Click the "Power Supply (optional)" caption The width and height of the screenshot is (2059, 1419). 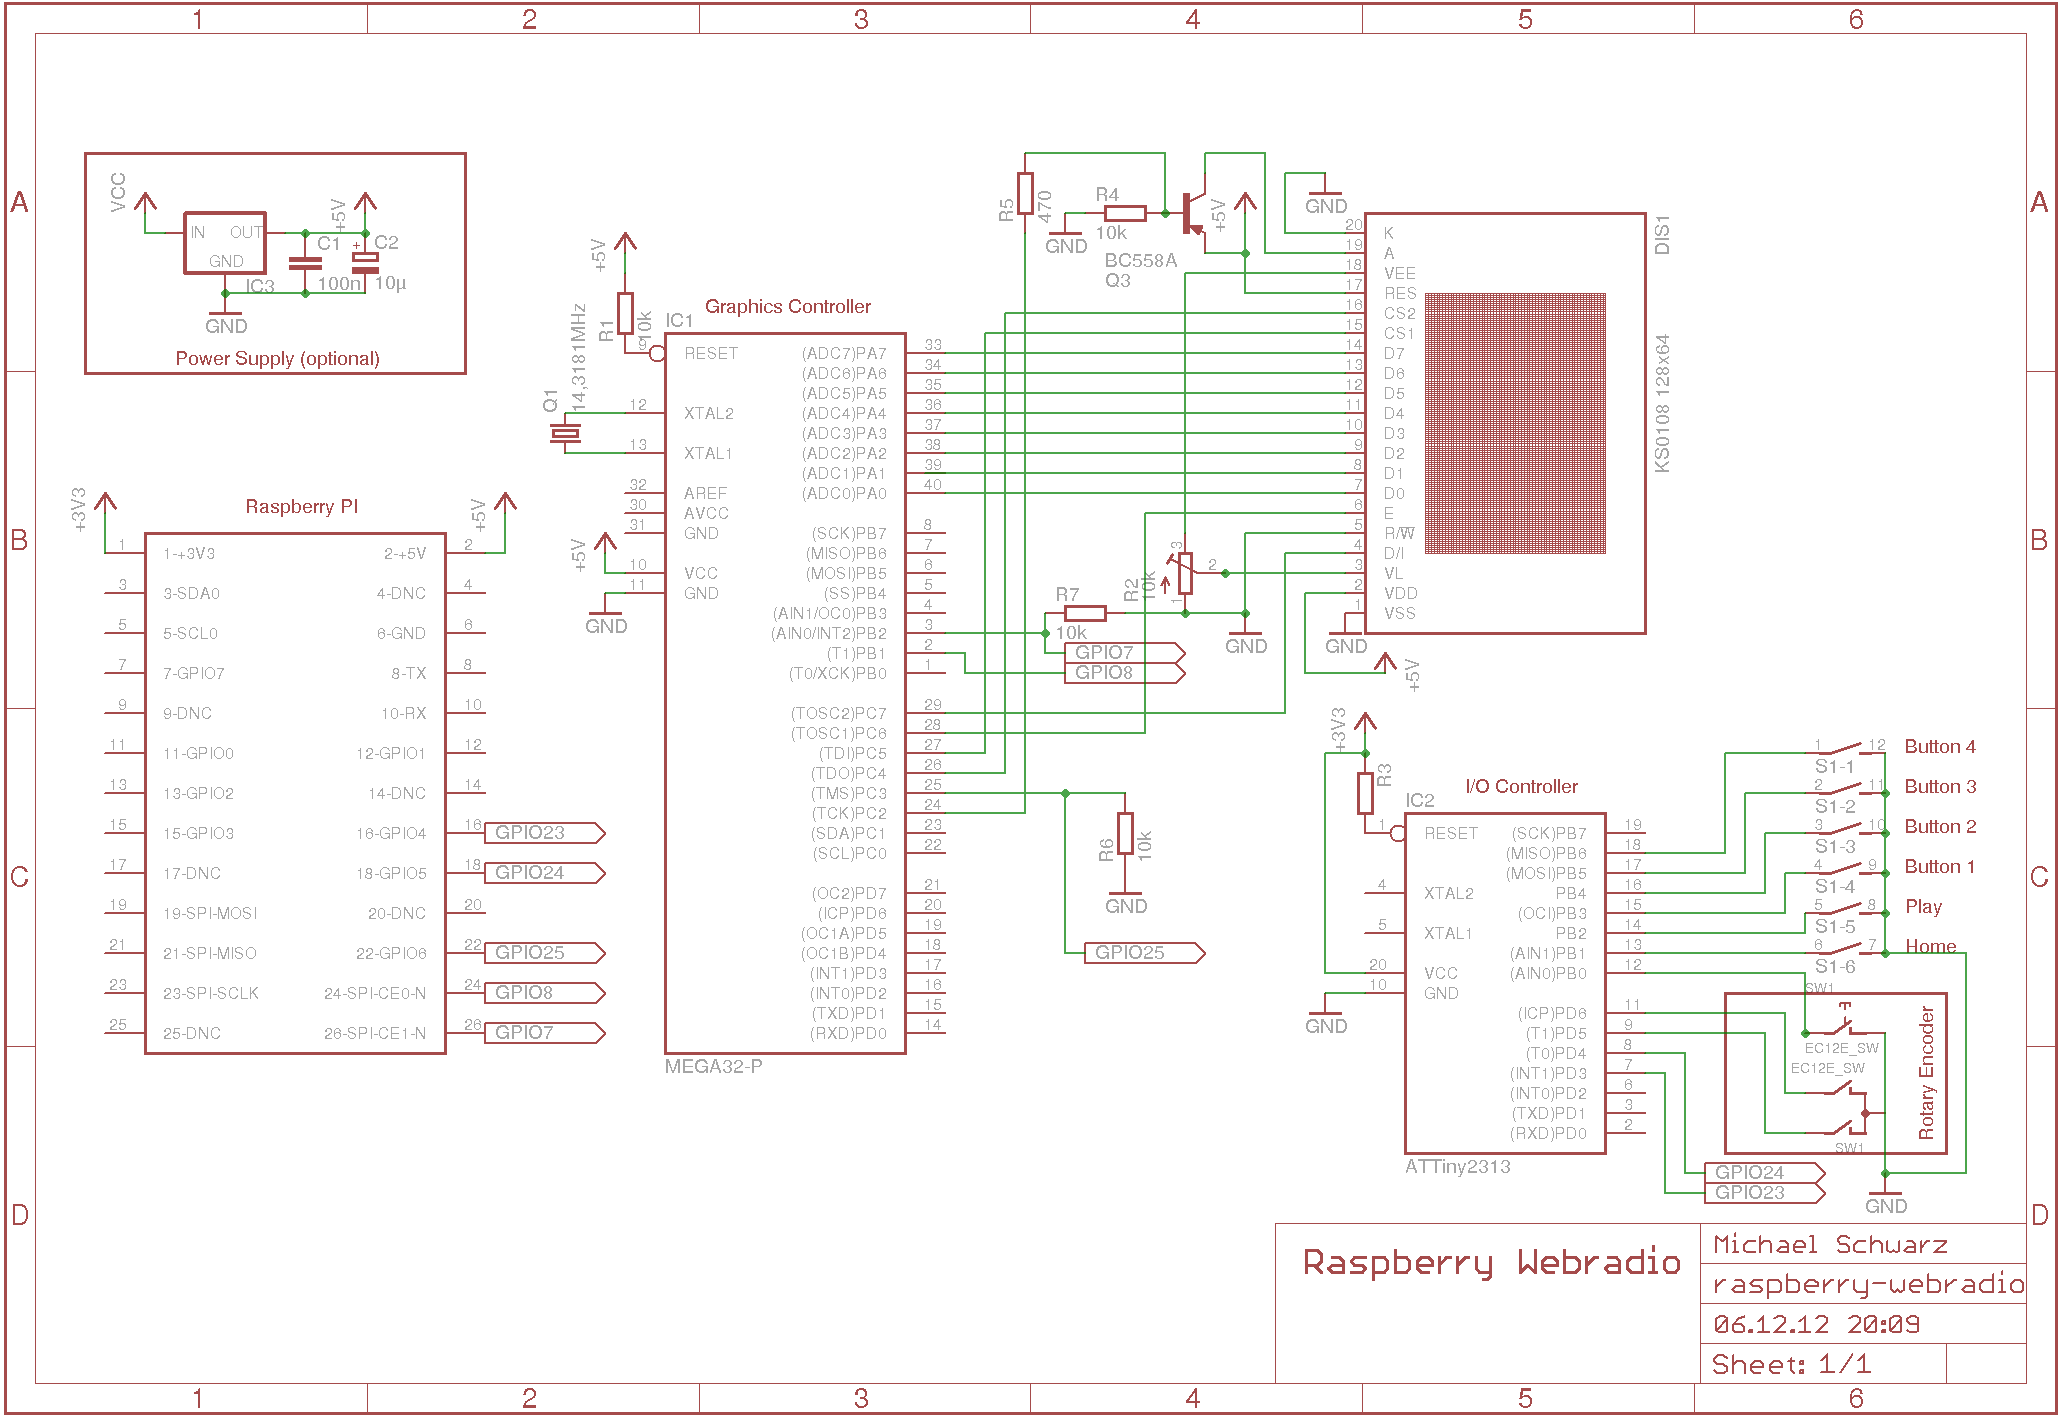[278, 359]
